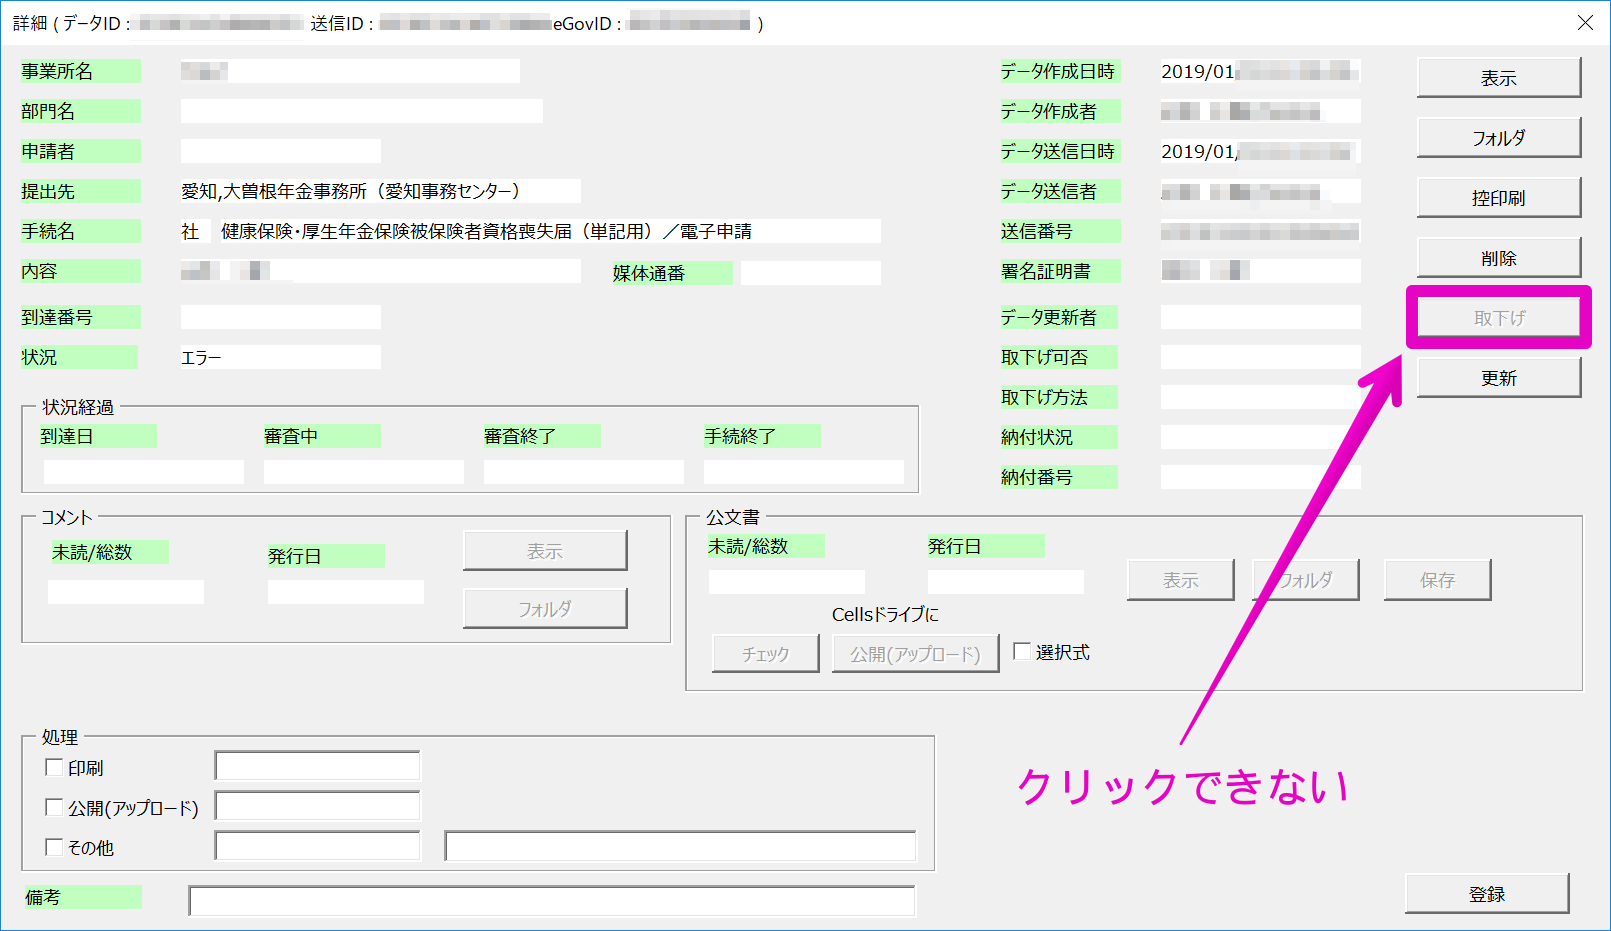Click the 媒体通番 field

[x=811, y=273]
